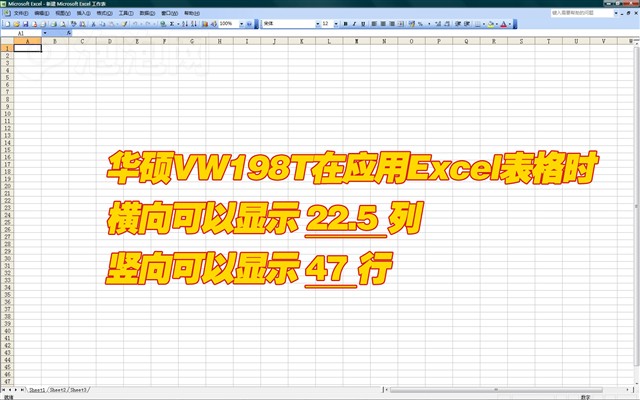Open the zoom 100% dropdown

[242, 24]
